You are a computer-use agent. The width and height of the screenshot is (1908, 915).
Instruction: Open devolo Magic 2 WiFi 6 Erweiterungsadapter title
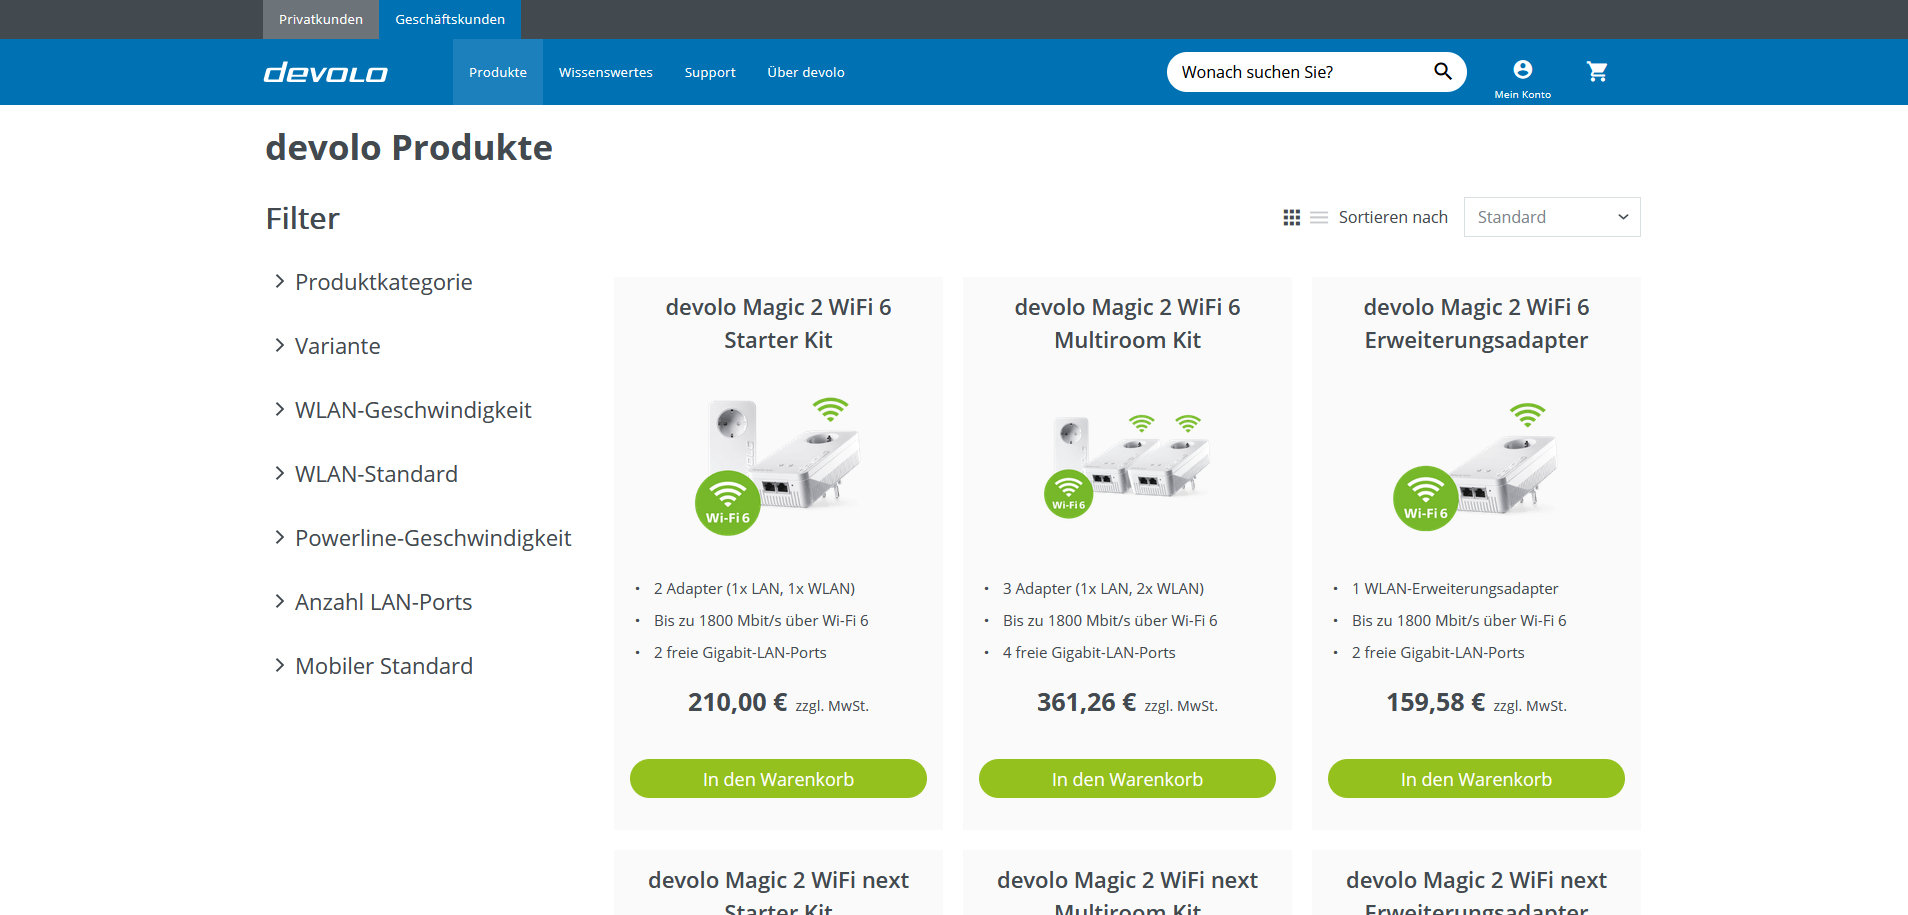[x=1476, y=323]
